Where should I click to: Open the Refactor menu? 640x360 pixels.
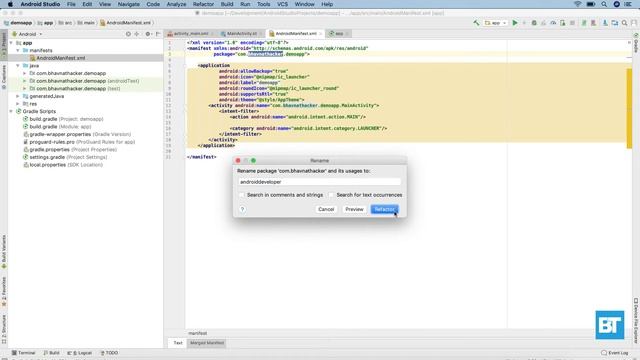pos(203,4)
